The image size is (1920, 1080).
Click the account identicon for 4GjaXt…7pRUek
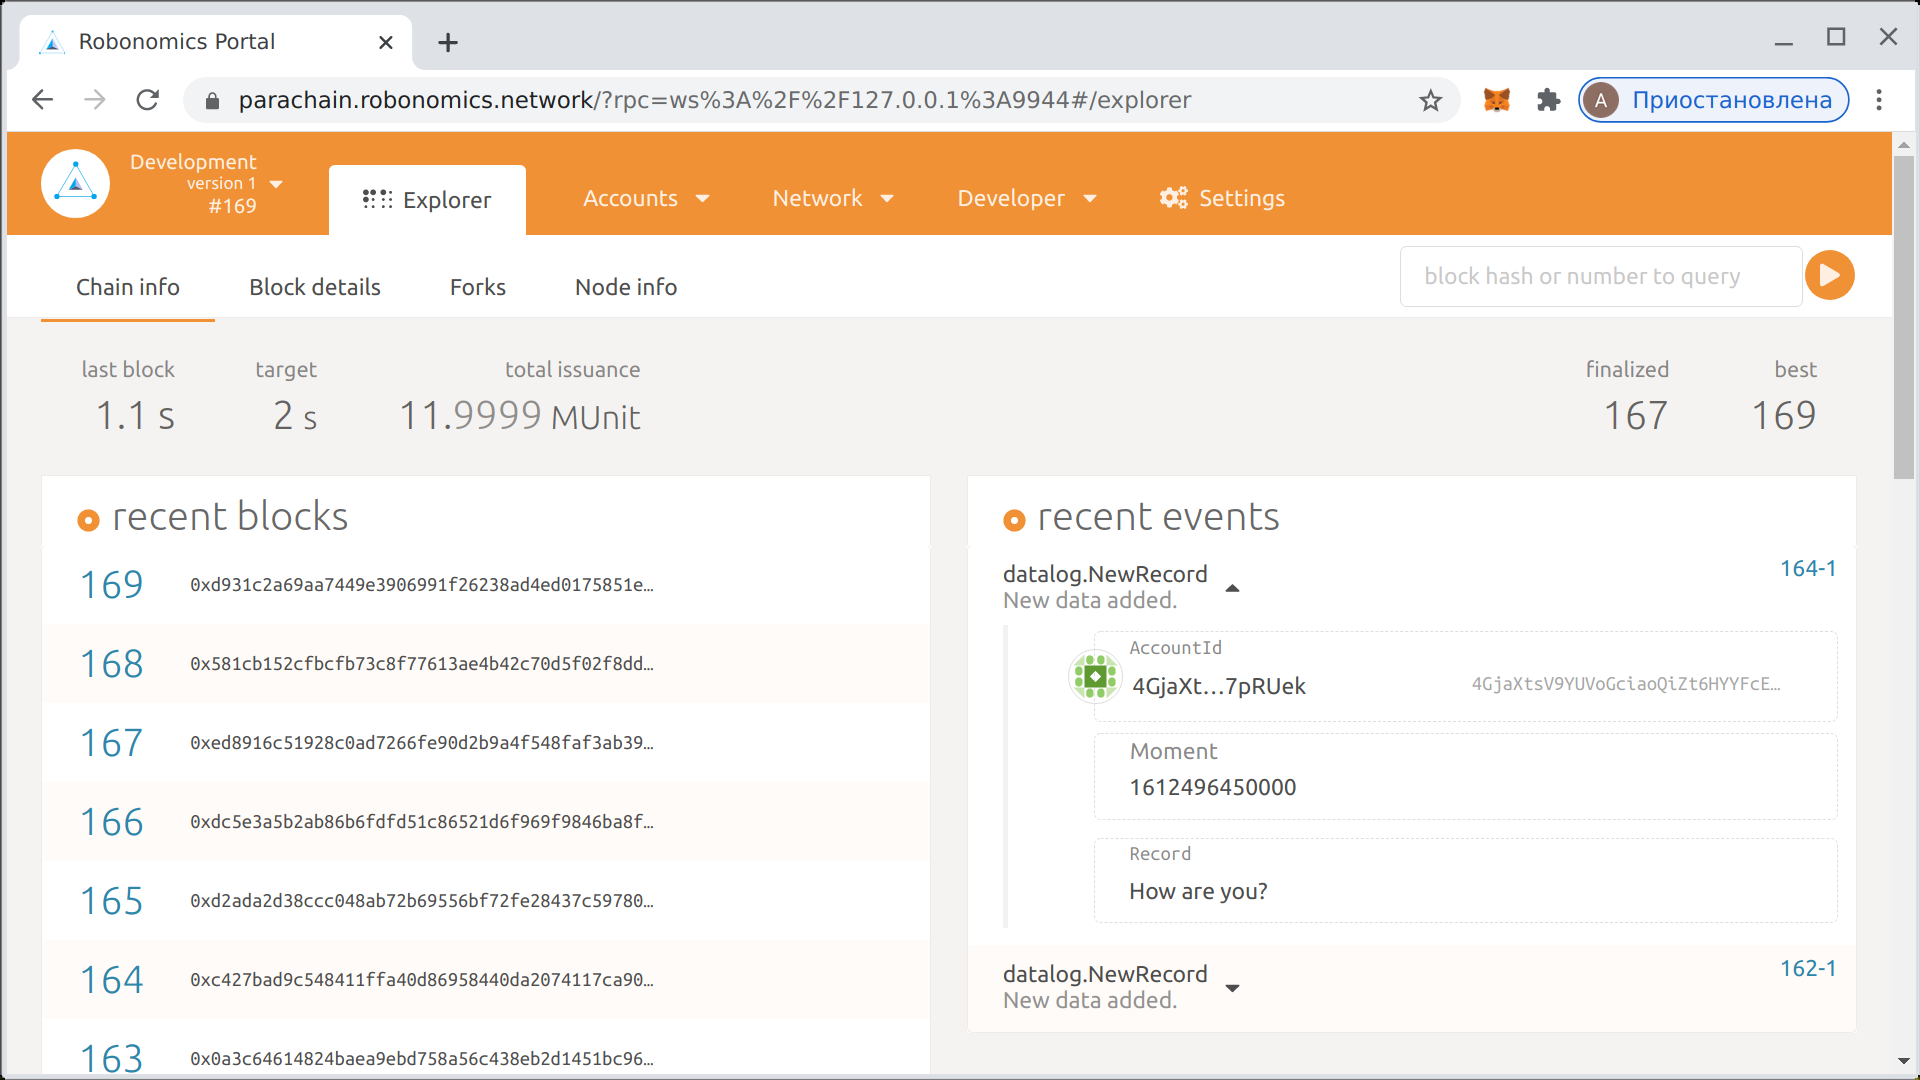click(x=1095, y=677)
